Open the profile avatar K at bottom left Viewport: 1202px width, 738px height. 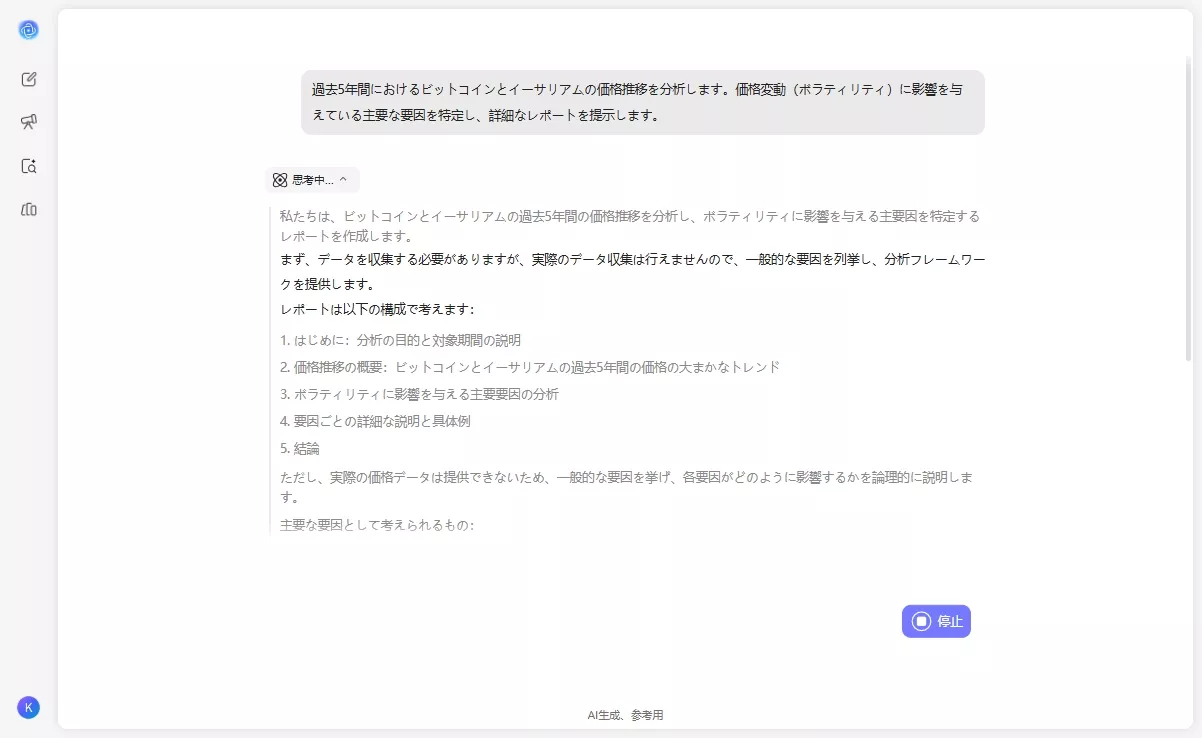pos(29,707)
